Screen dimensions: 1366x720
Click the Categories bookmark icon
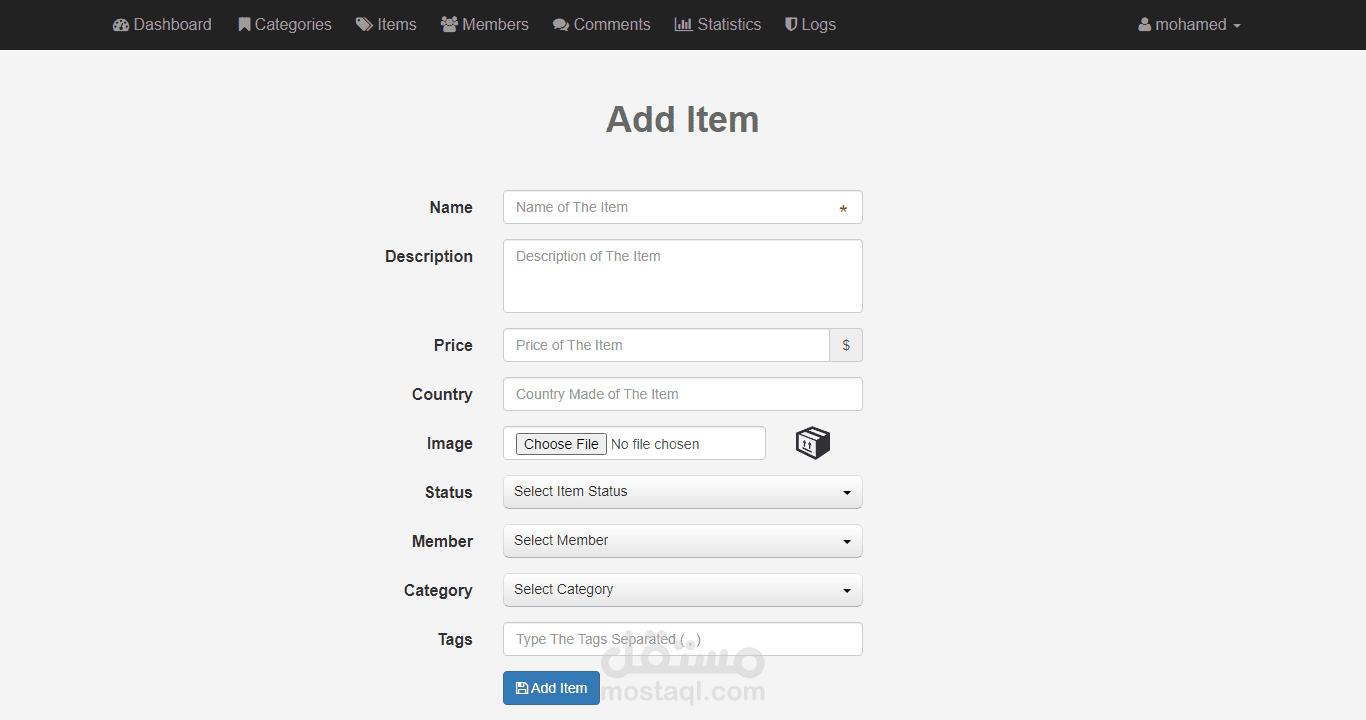[244, 25]
